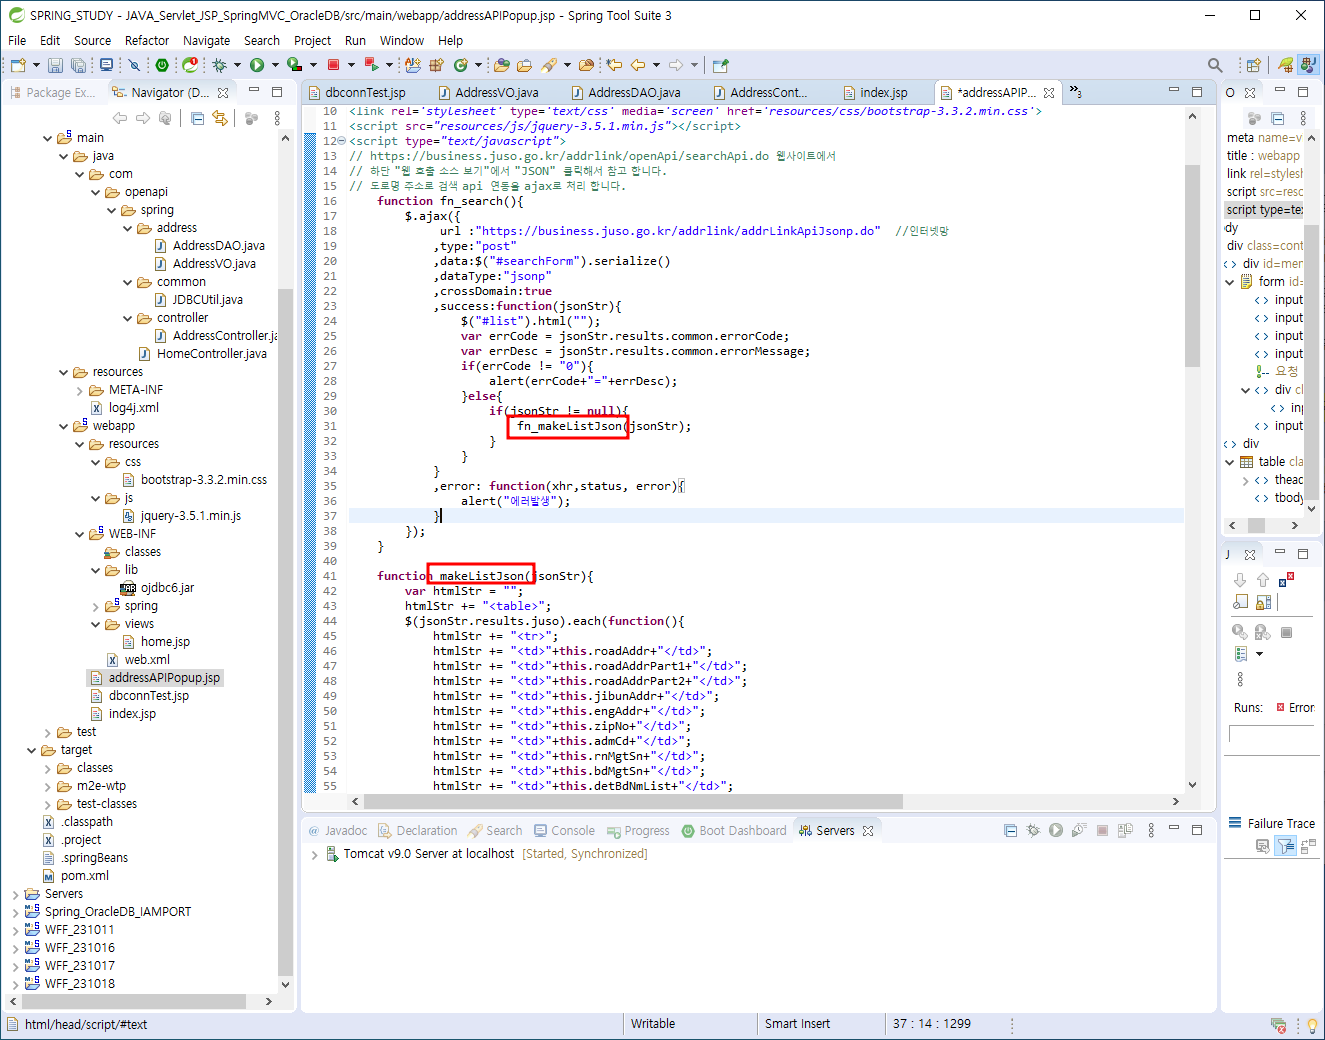Toggle the Pin Editor toolbar button
This screenshot has width=1325, height=1040.
click(720, 65)
